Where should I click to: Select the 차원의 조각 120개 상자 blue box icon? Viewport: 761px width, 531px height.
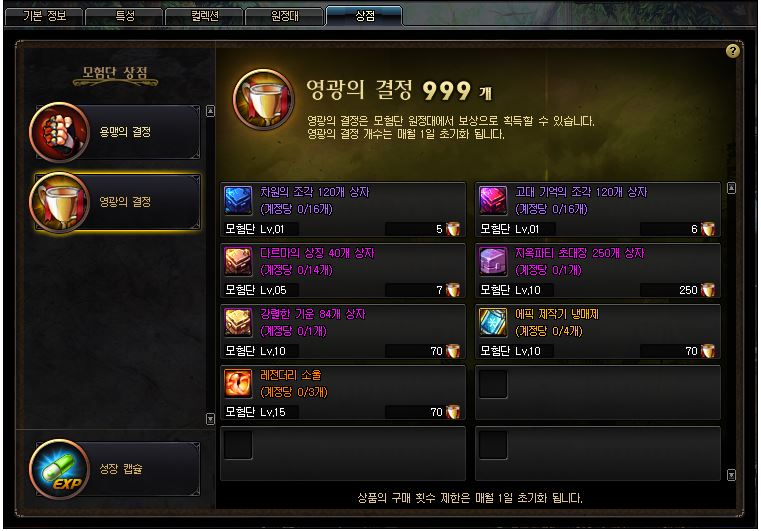tap(238, 200)
